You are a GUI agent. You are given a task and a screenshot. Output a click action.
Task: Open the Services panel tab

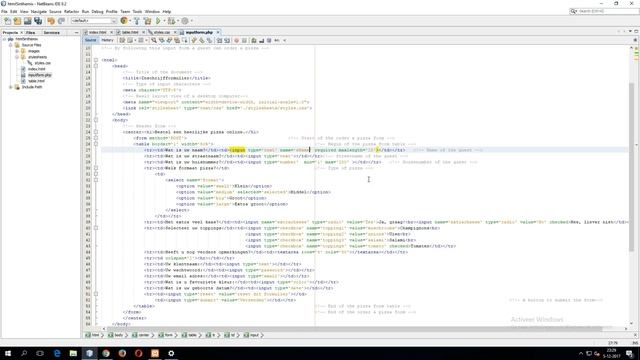click(x=51, y=32)
